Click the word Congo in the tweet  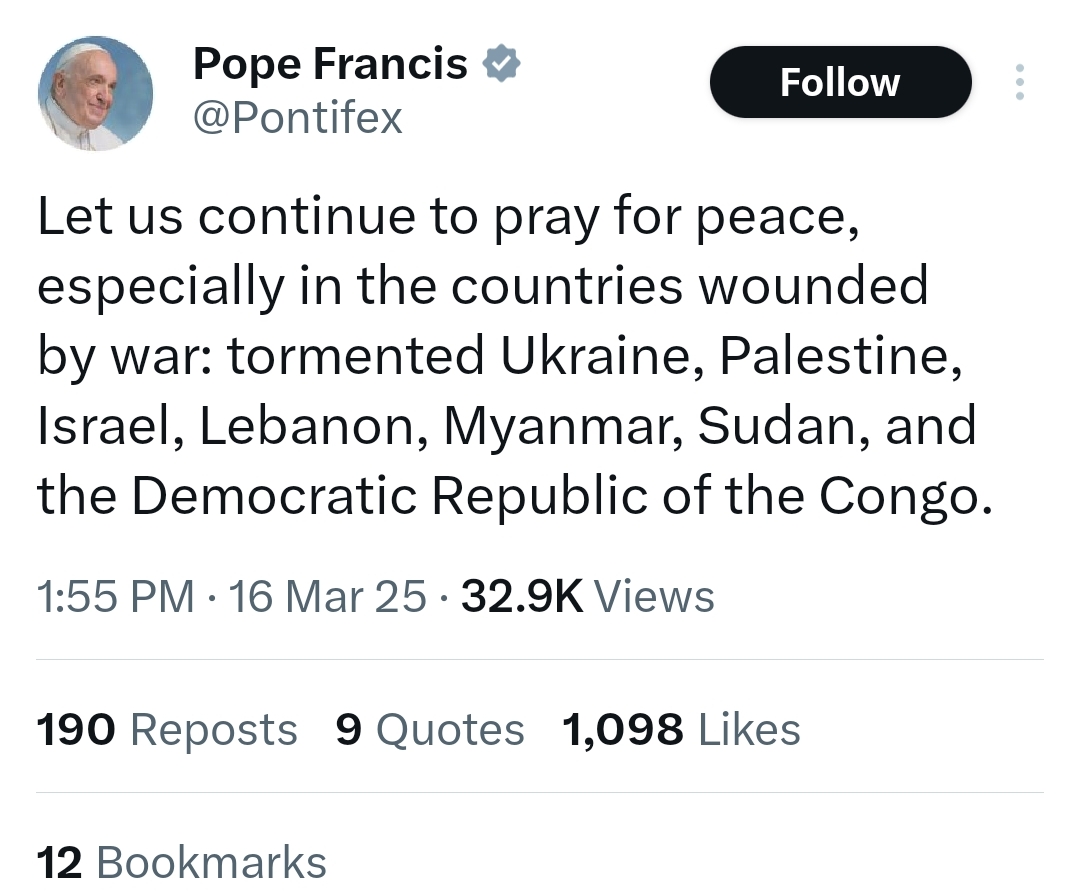(904, 495)
